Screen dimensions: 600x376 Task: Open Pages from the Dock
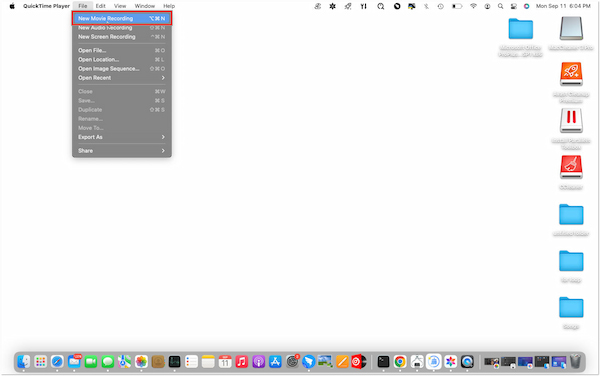point(342,361)
